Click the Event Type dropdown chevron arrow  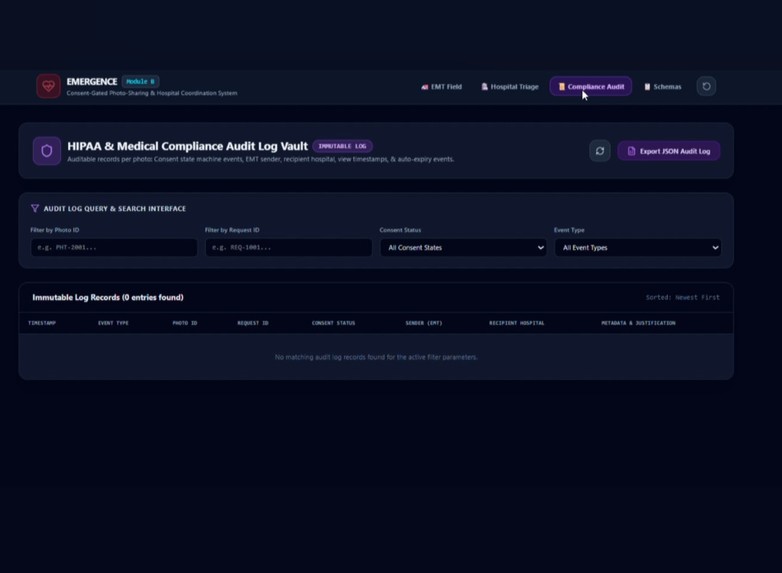715,247
